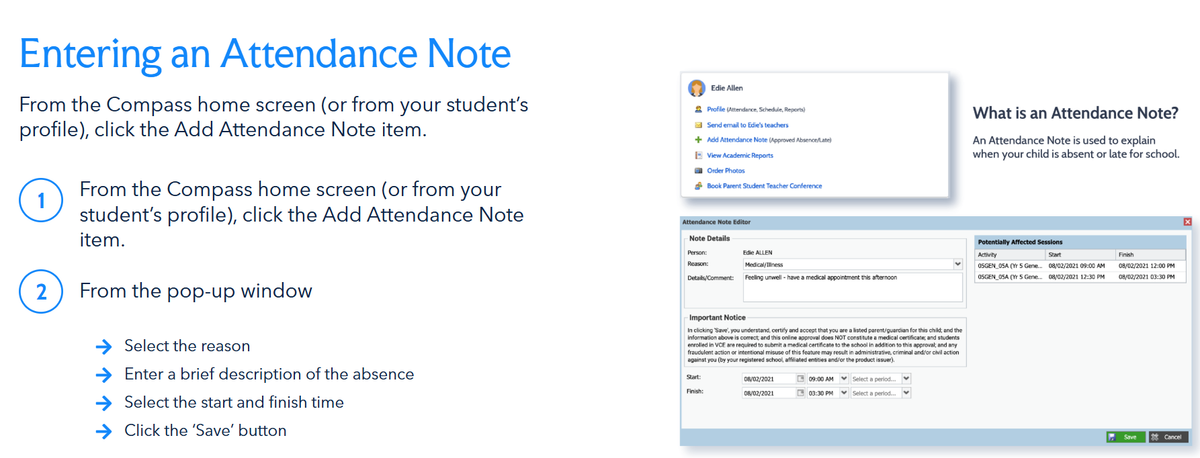1200x458 pixels.
Task: Click Edie Allen's avatar icon
Action: click(696, 88)
